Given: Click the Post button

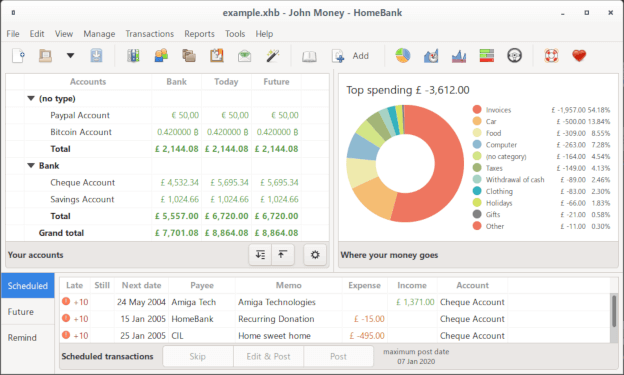Looking at the screenshot, I should [338, 356].
